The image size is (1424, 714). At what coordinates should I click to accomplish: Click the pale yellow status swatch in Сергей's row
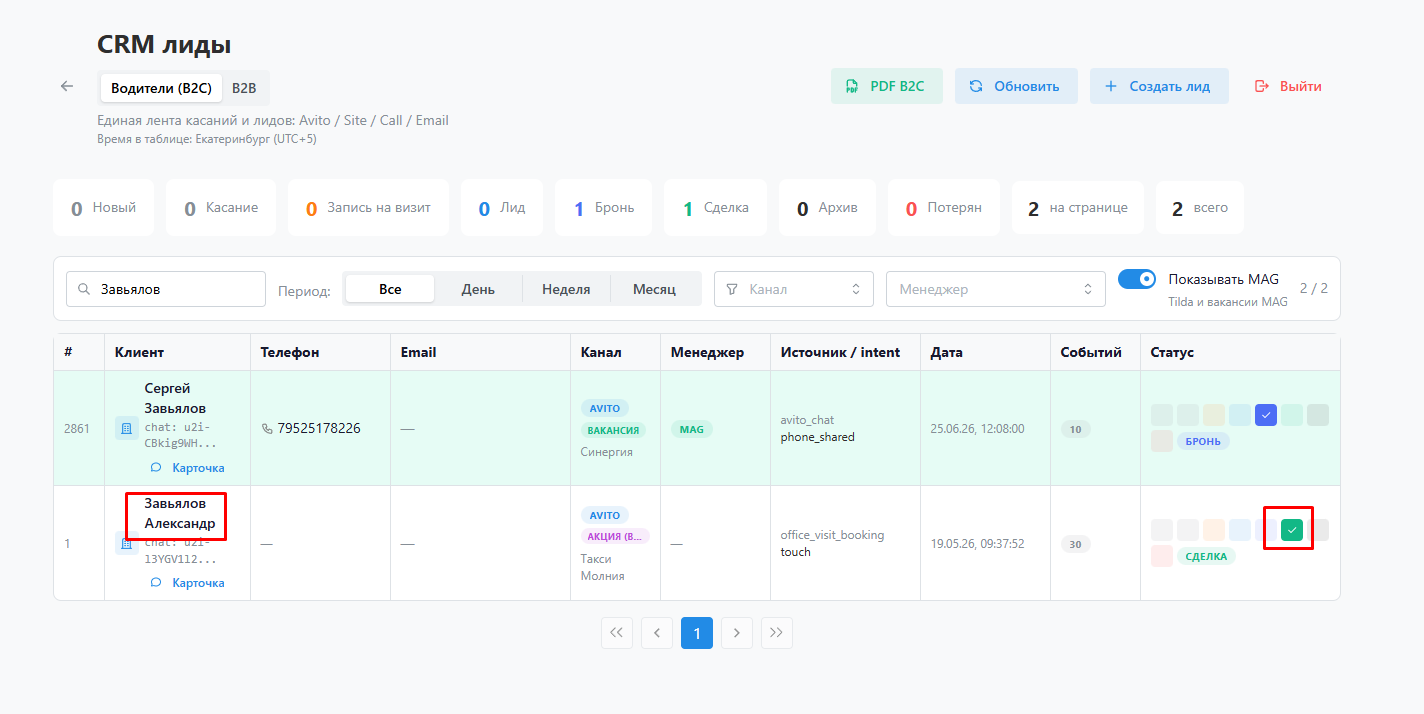tap(1214, 415)
